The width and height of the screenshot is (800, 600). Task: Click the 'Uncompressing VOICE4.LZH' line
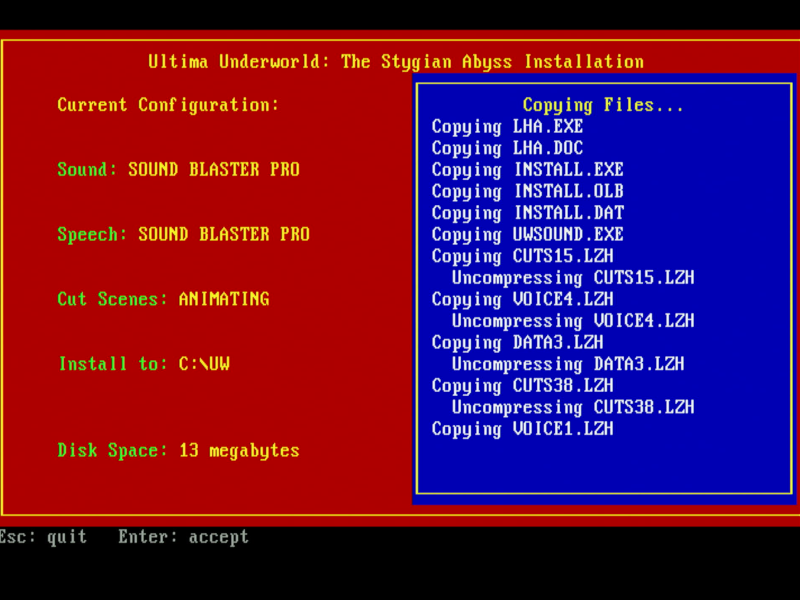coord(573,321)
